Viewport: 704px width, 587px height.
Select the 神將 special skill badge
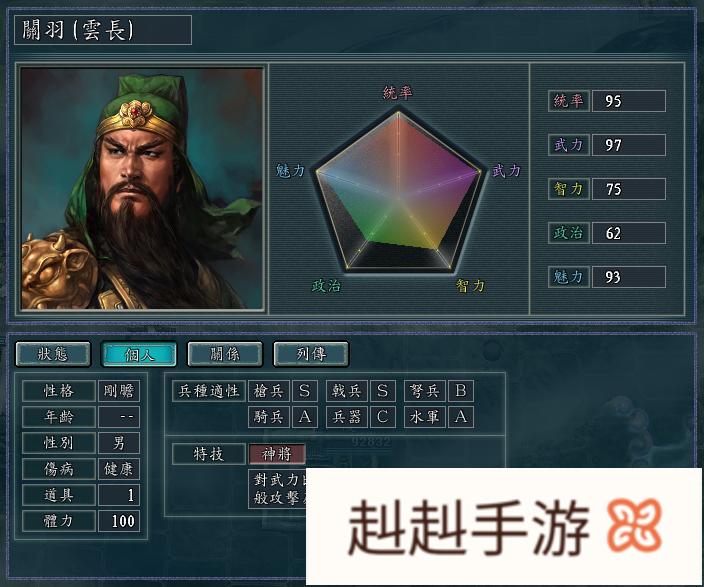point(277,454)
